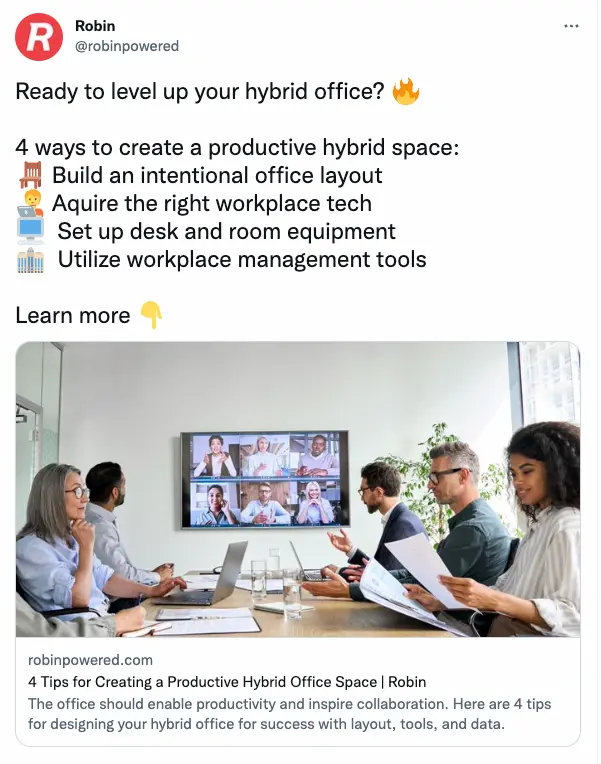The height and width of the screenshot is (764, 601).
Task: Click 'Ready to level up your hybrid office?' text
Action: pyautogui.click(x=200, y=92)
